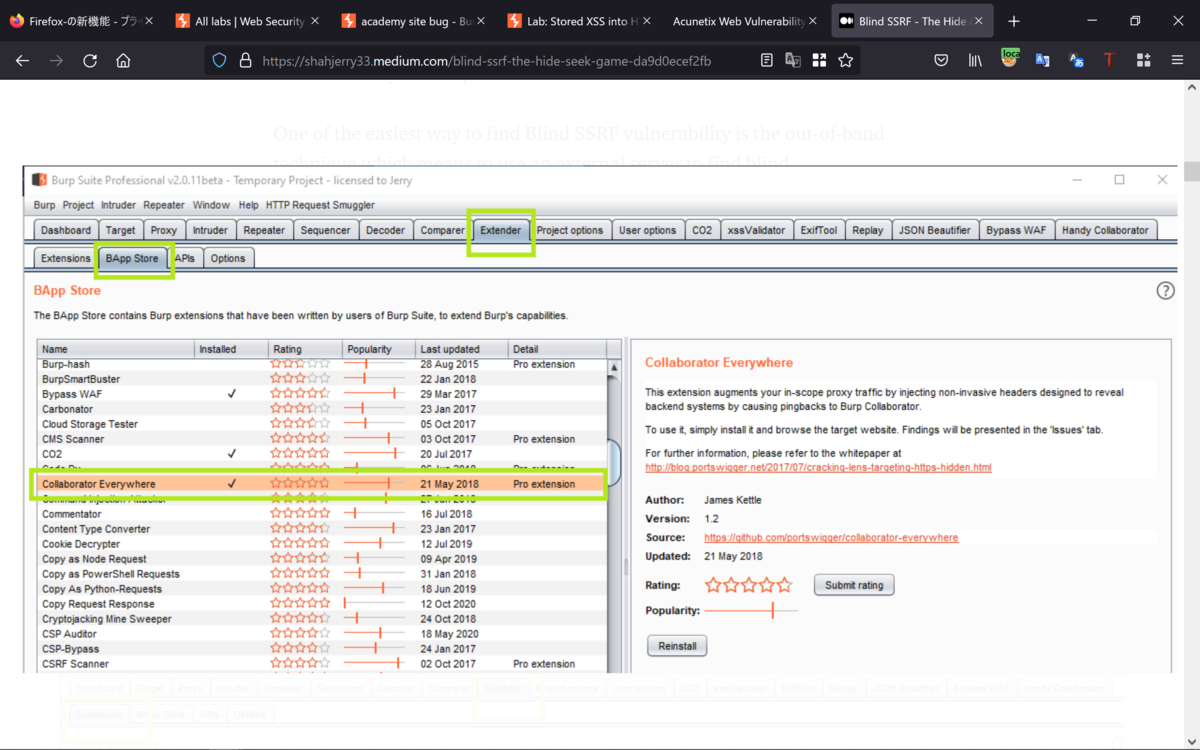Open the BApp Store help question mark
This screenshot has height=750, width=1200.
(x=1165, y=291)
